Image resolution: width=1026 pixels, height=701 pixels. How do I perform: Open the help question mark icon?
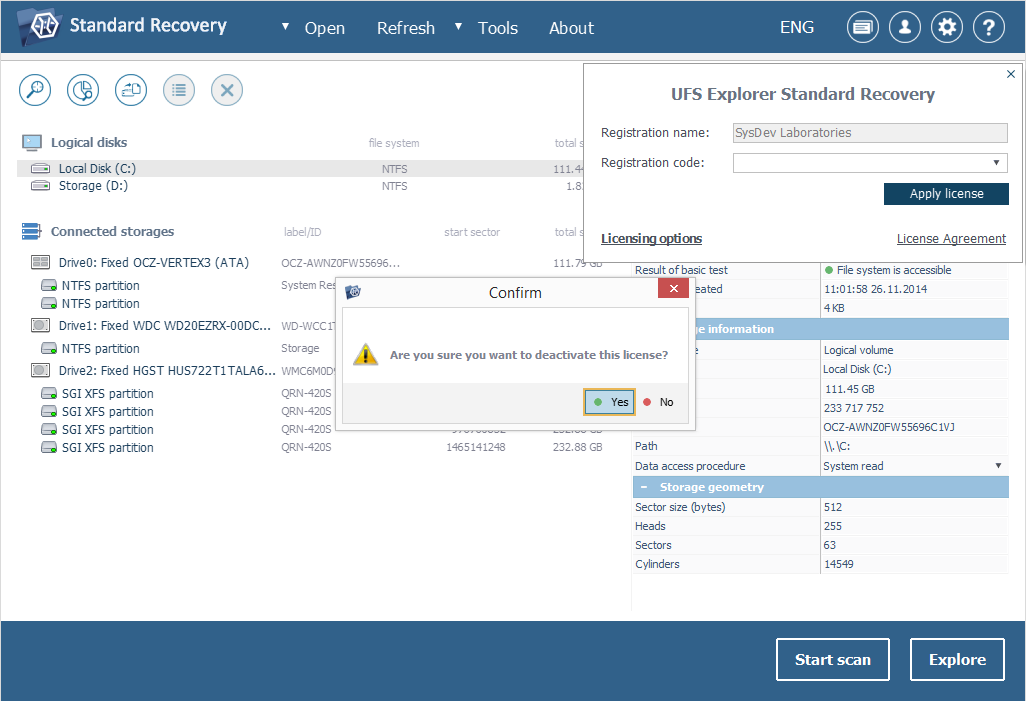click(989, 27)
